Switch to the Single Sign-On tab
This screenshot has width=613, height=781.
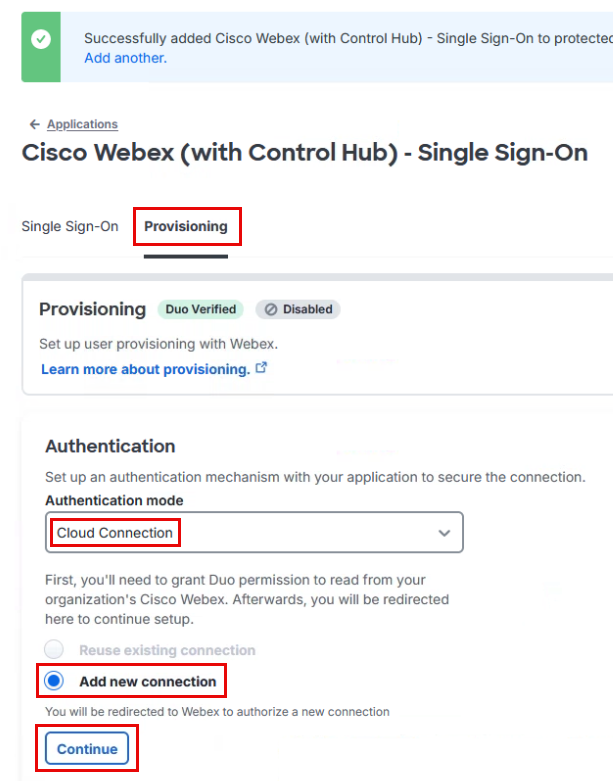pyautogui.click(x=70, y=227)
